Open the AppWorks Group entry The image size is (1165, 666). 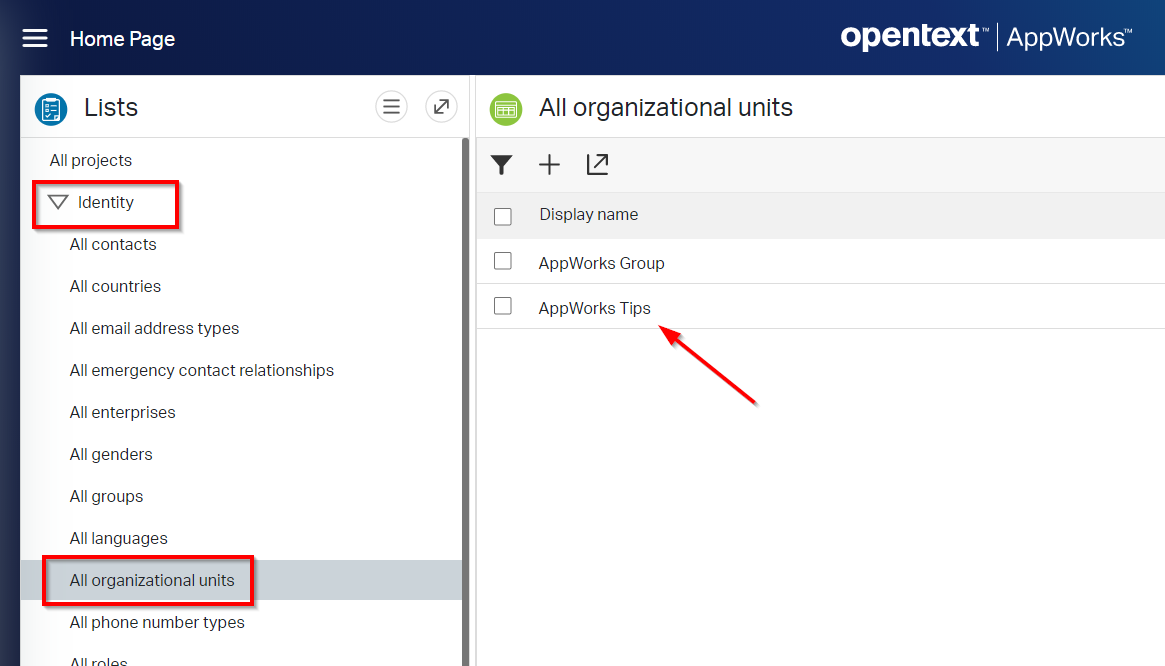602,263
